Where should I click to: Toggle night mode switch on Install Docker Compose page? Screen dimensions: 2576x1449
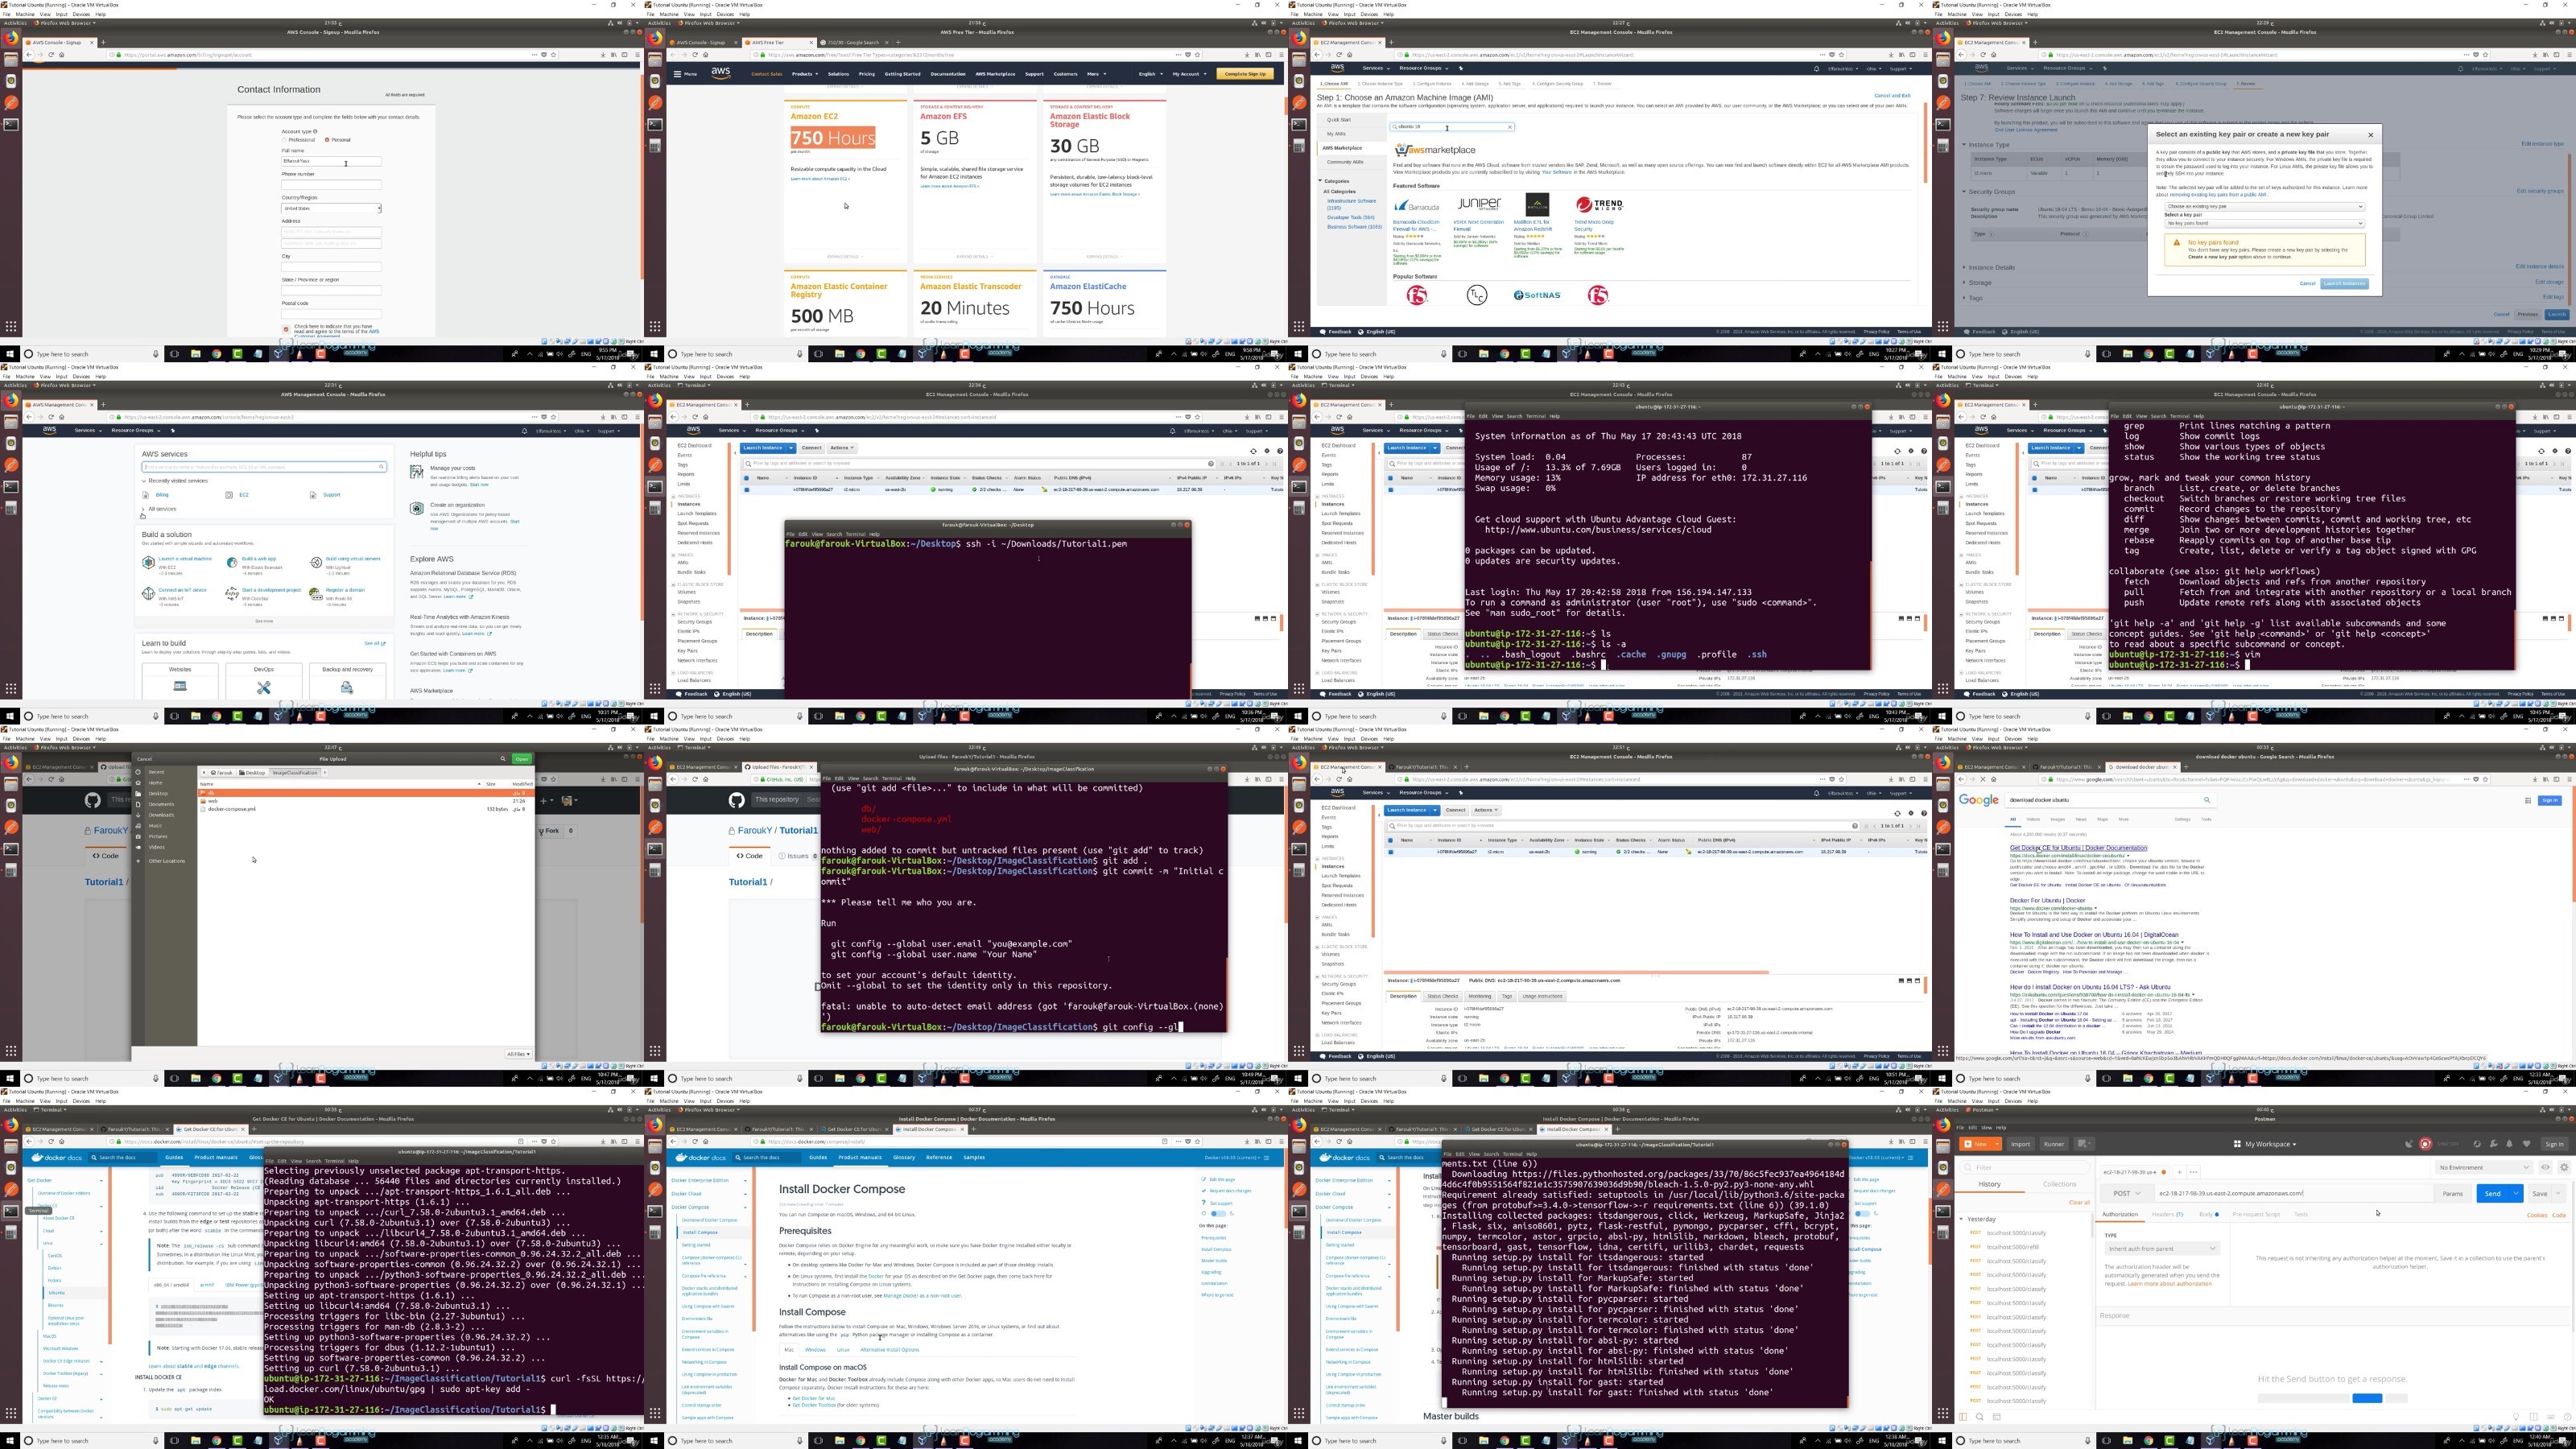click(1218, 1214)
